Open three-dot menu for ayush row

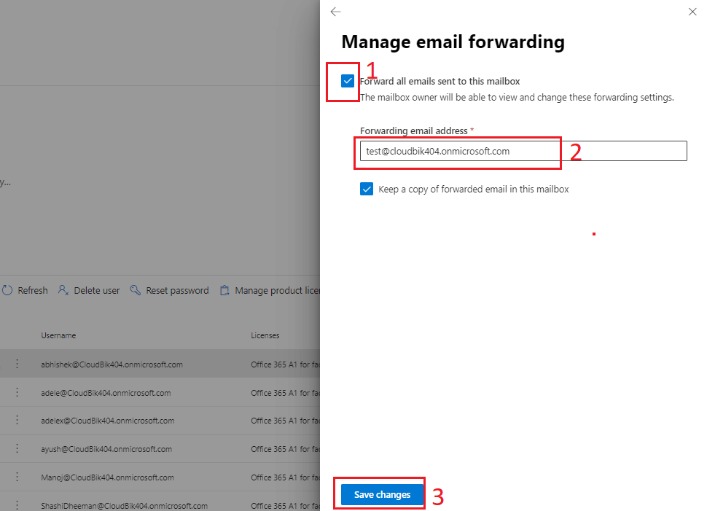click(17, 449)
